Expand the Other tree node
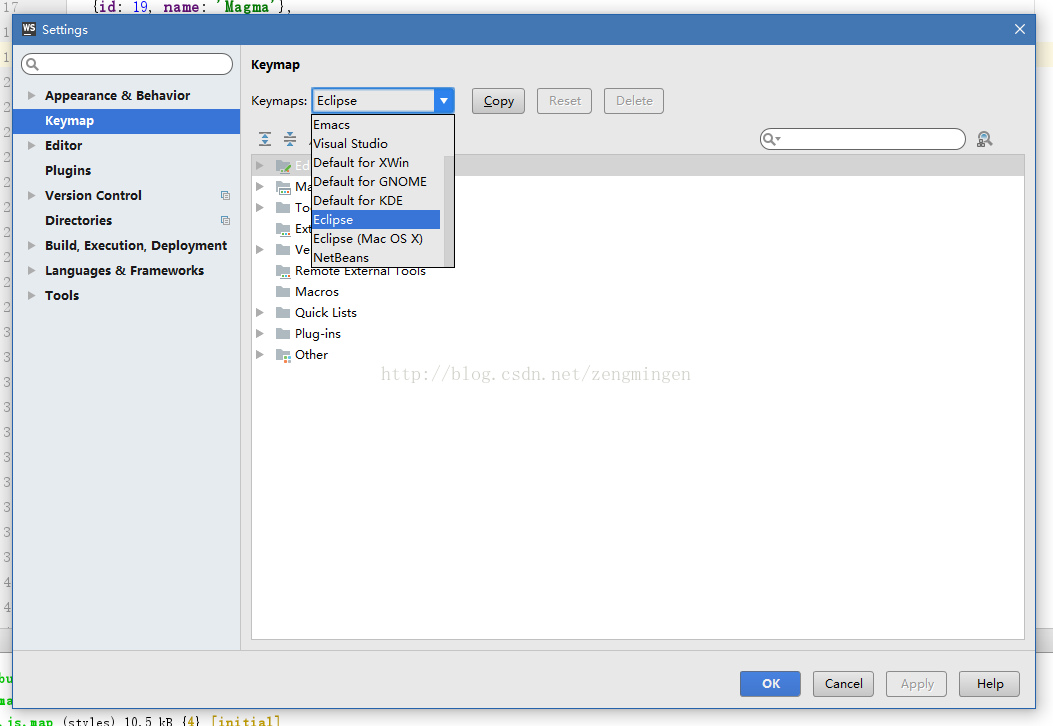1053x726 pixels. (x=260, y=355)
